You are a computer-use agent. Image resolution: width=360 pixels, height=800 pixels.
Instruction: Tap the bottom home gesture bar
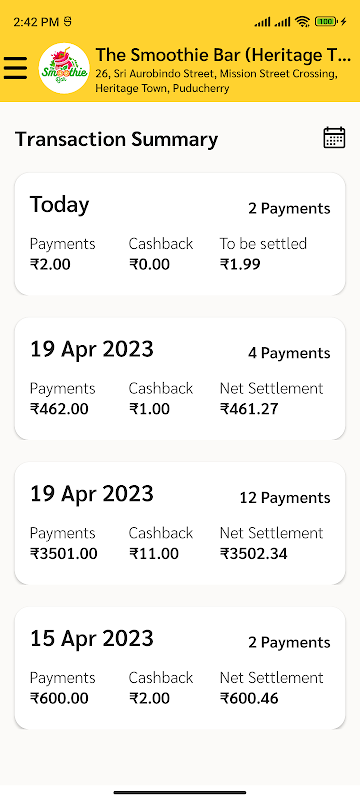click(180, 792)
